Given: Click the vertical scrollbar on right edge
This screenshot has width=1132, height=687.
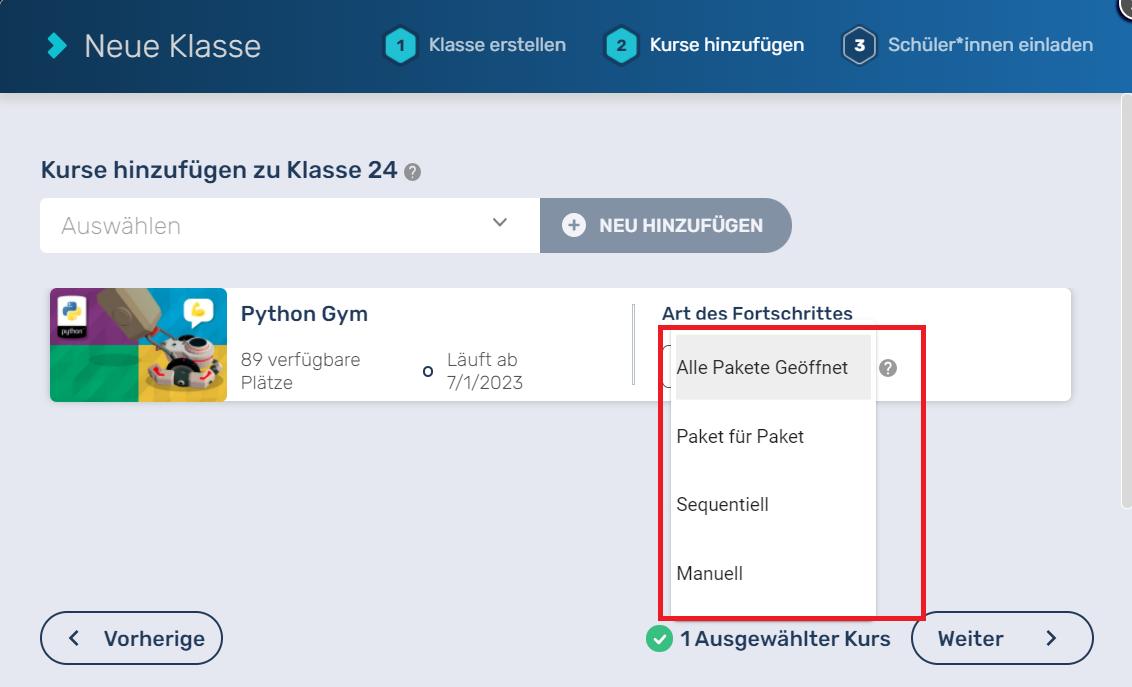Looking at the screenshot, I should point(1124,300).
